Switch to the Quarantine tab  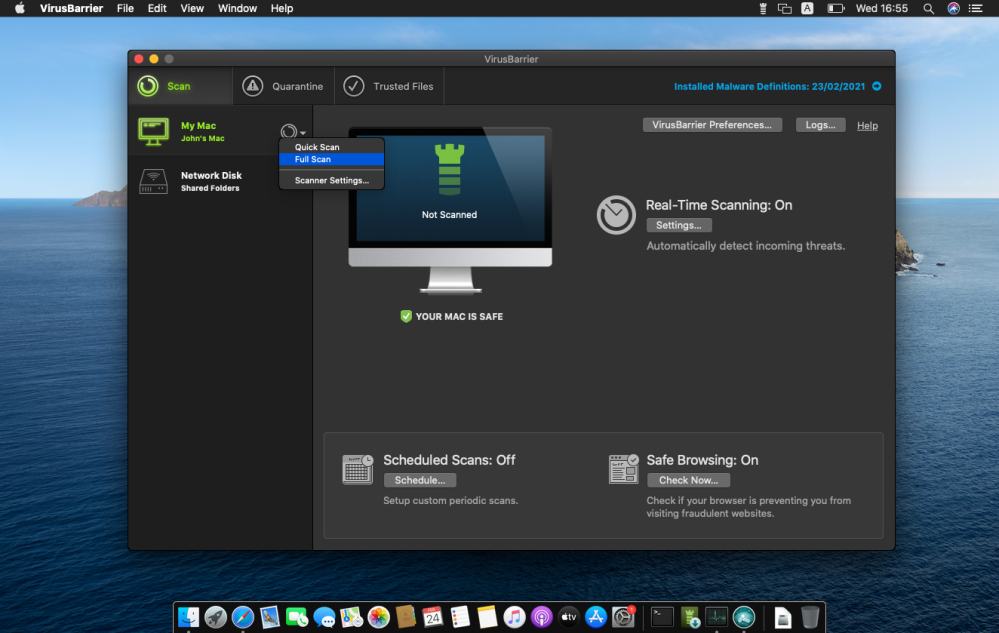tap(285, 87)
